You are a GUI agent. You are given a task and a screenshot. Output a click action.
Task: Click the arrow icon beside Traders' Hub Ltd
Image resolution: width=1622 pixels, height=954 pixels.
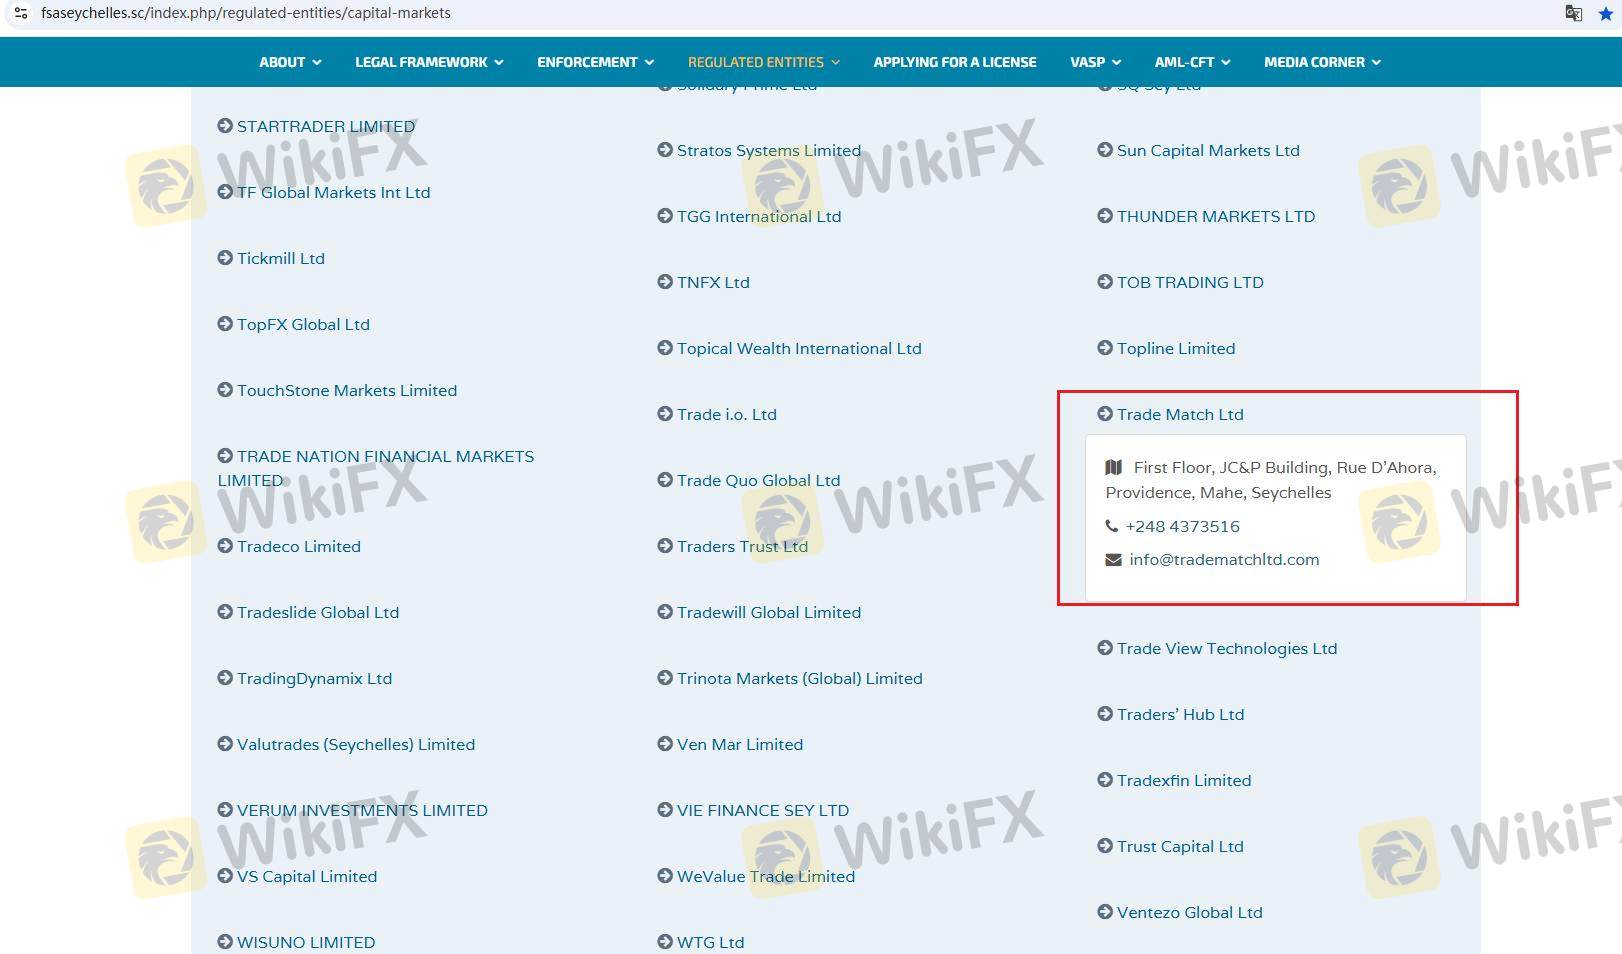tap(1105, 714)
